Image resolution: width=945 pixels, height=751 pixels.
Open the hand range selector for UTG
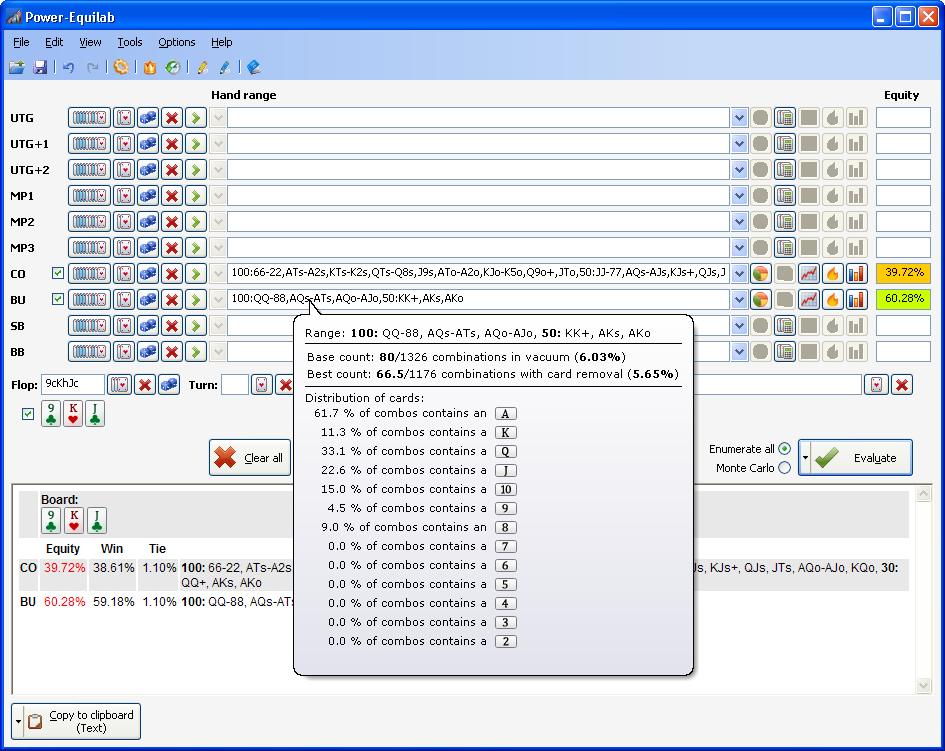(x=89, y=118)
